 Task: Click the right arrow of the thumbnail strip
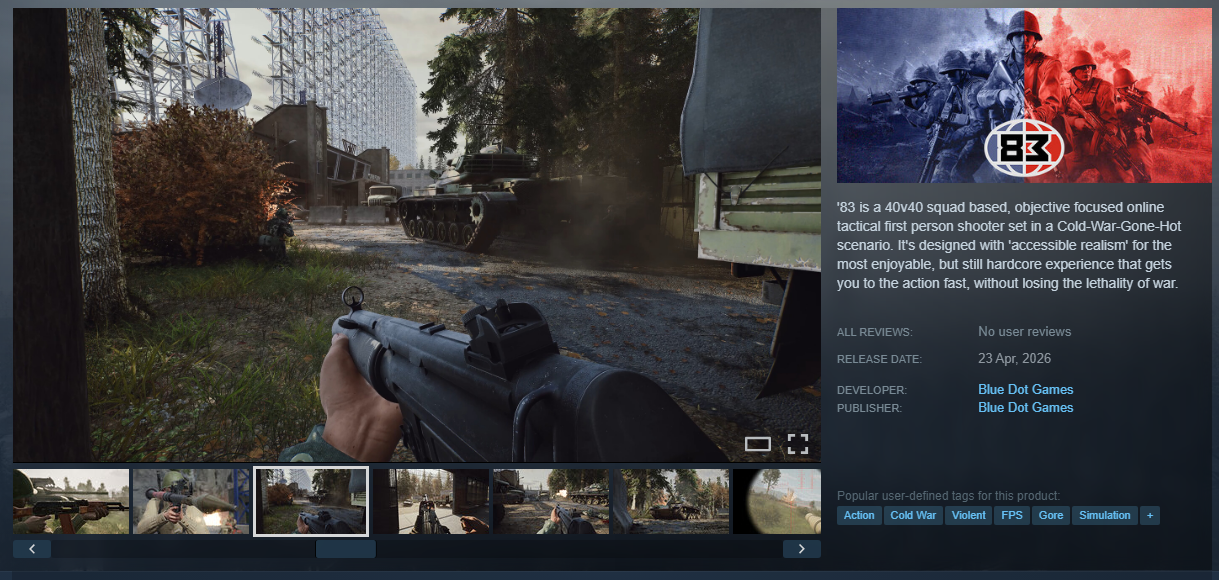pos(801,549)
